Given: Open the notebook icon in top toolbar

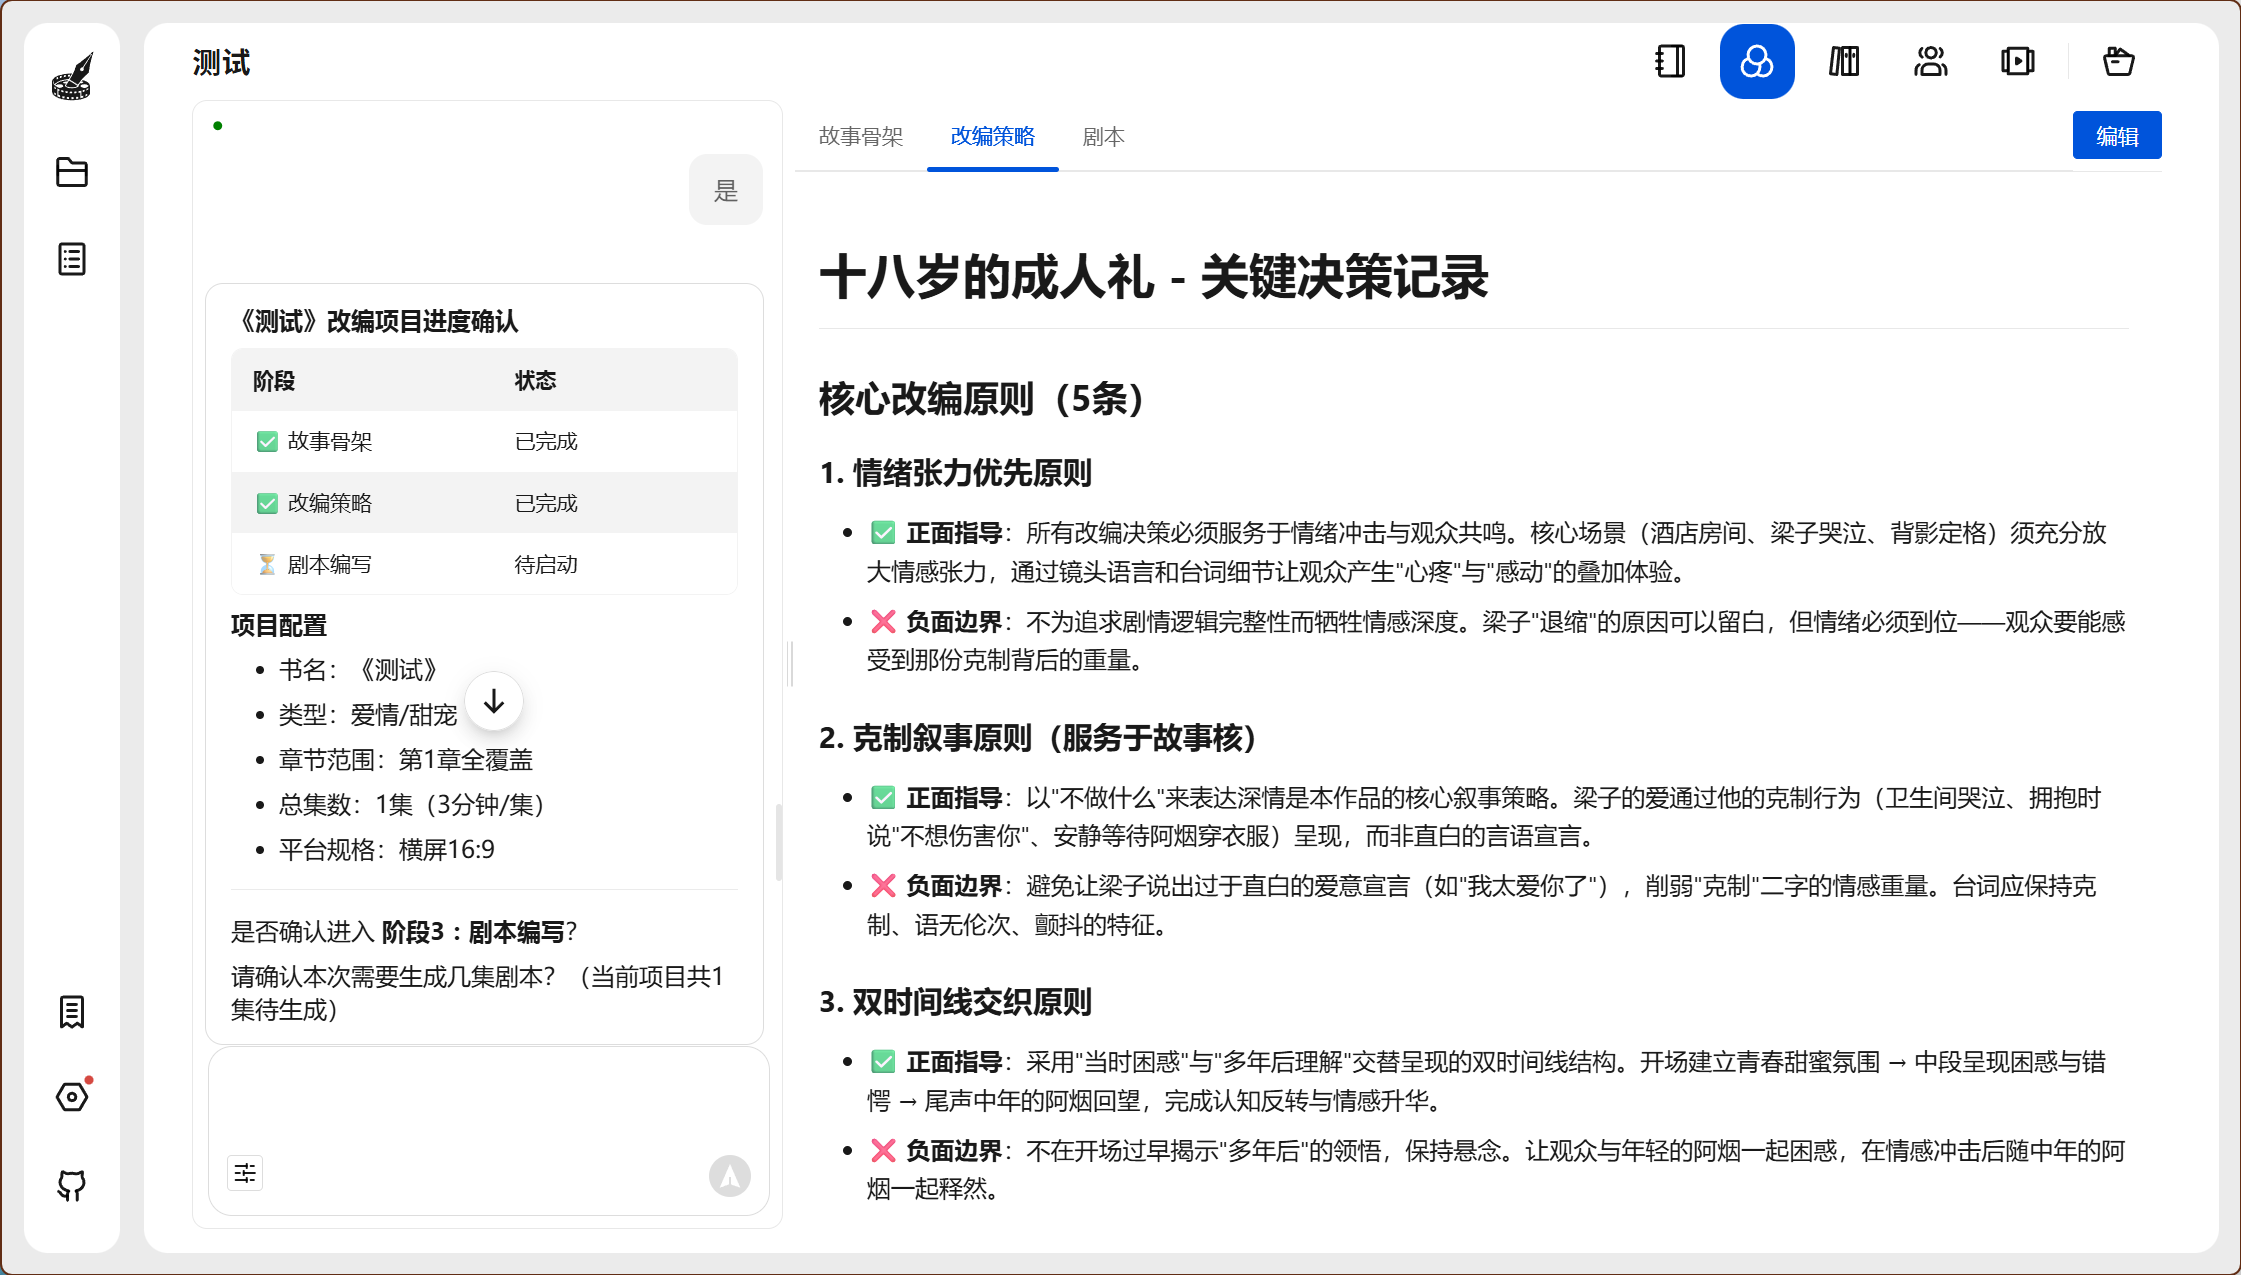Looking at the screenshot, I should click(x=1670, y=62).
